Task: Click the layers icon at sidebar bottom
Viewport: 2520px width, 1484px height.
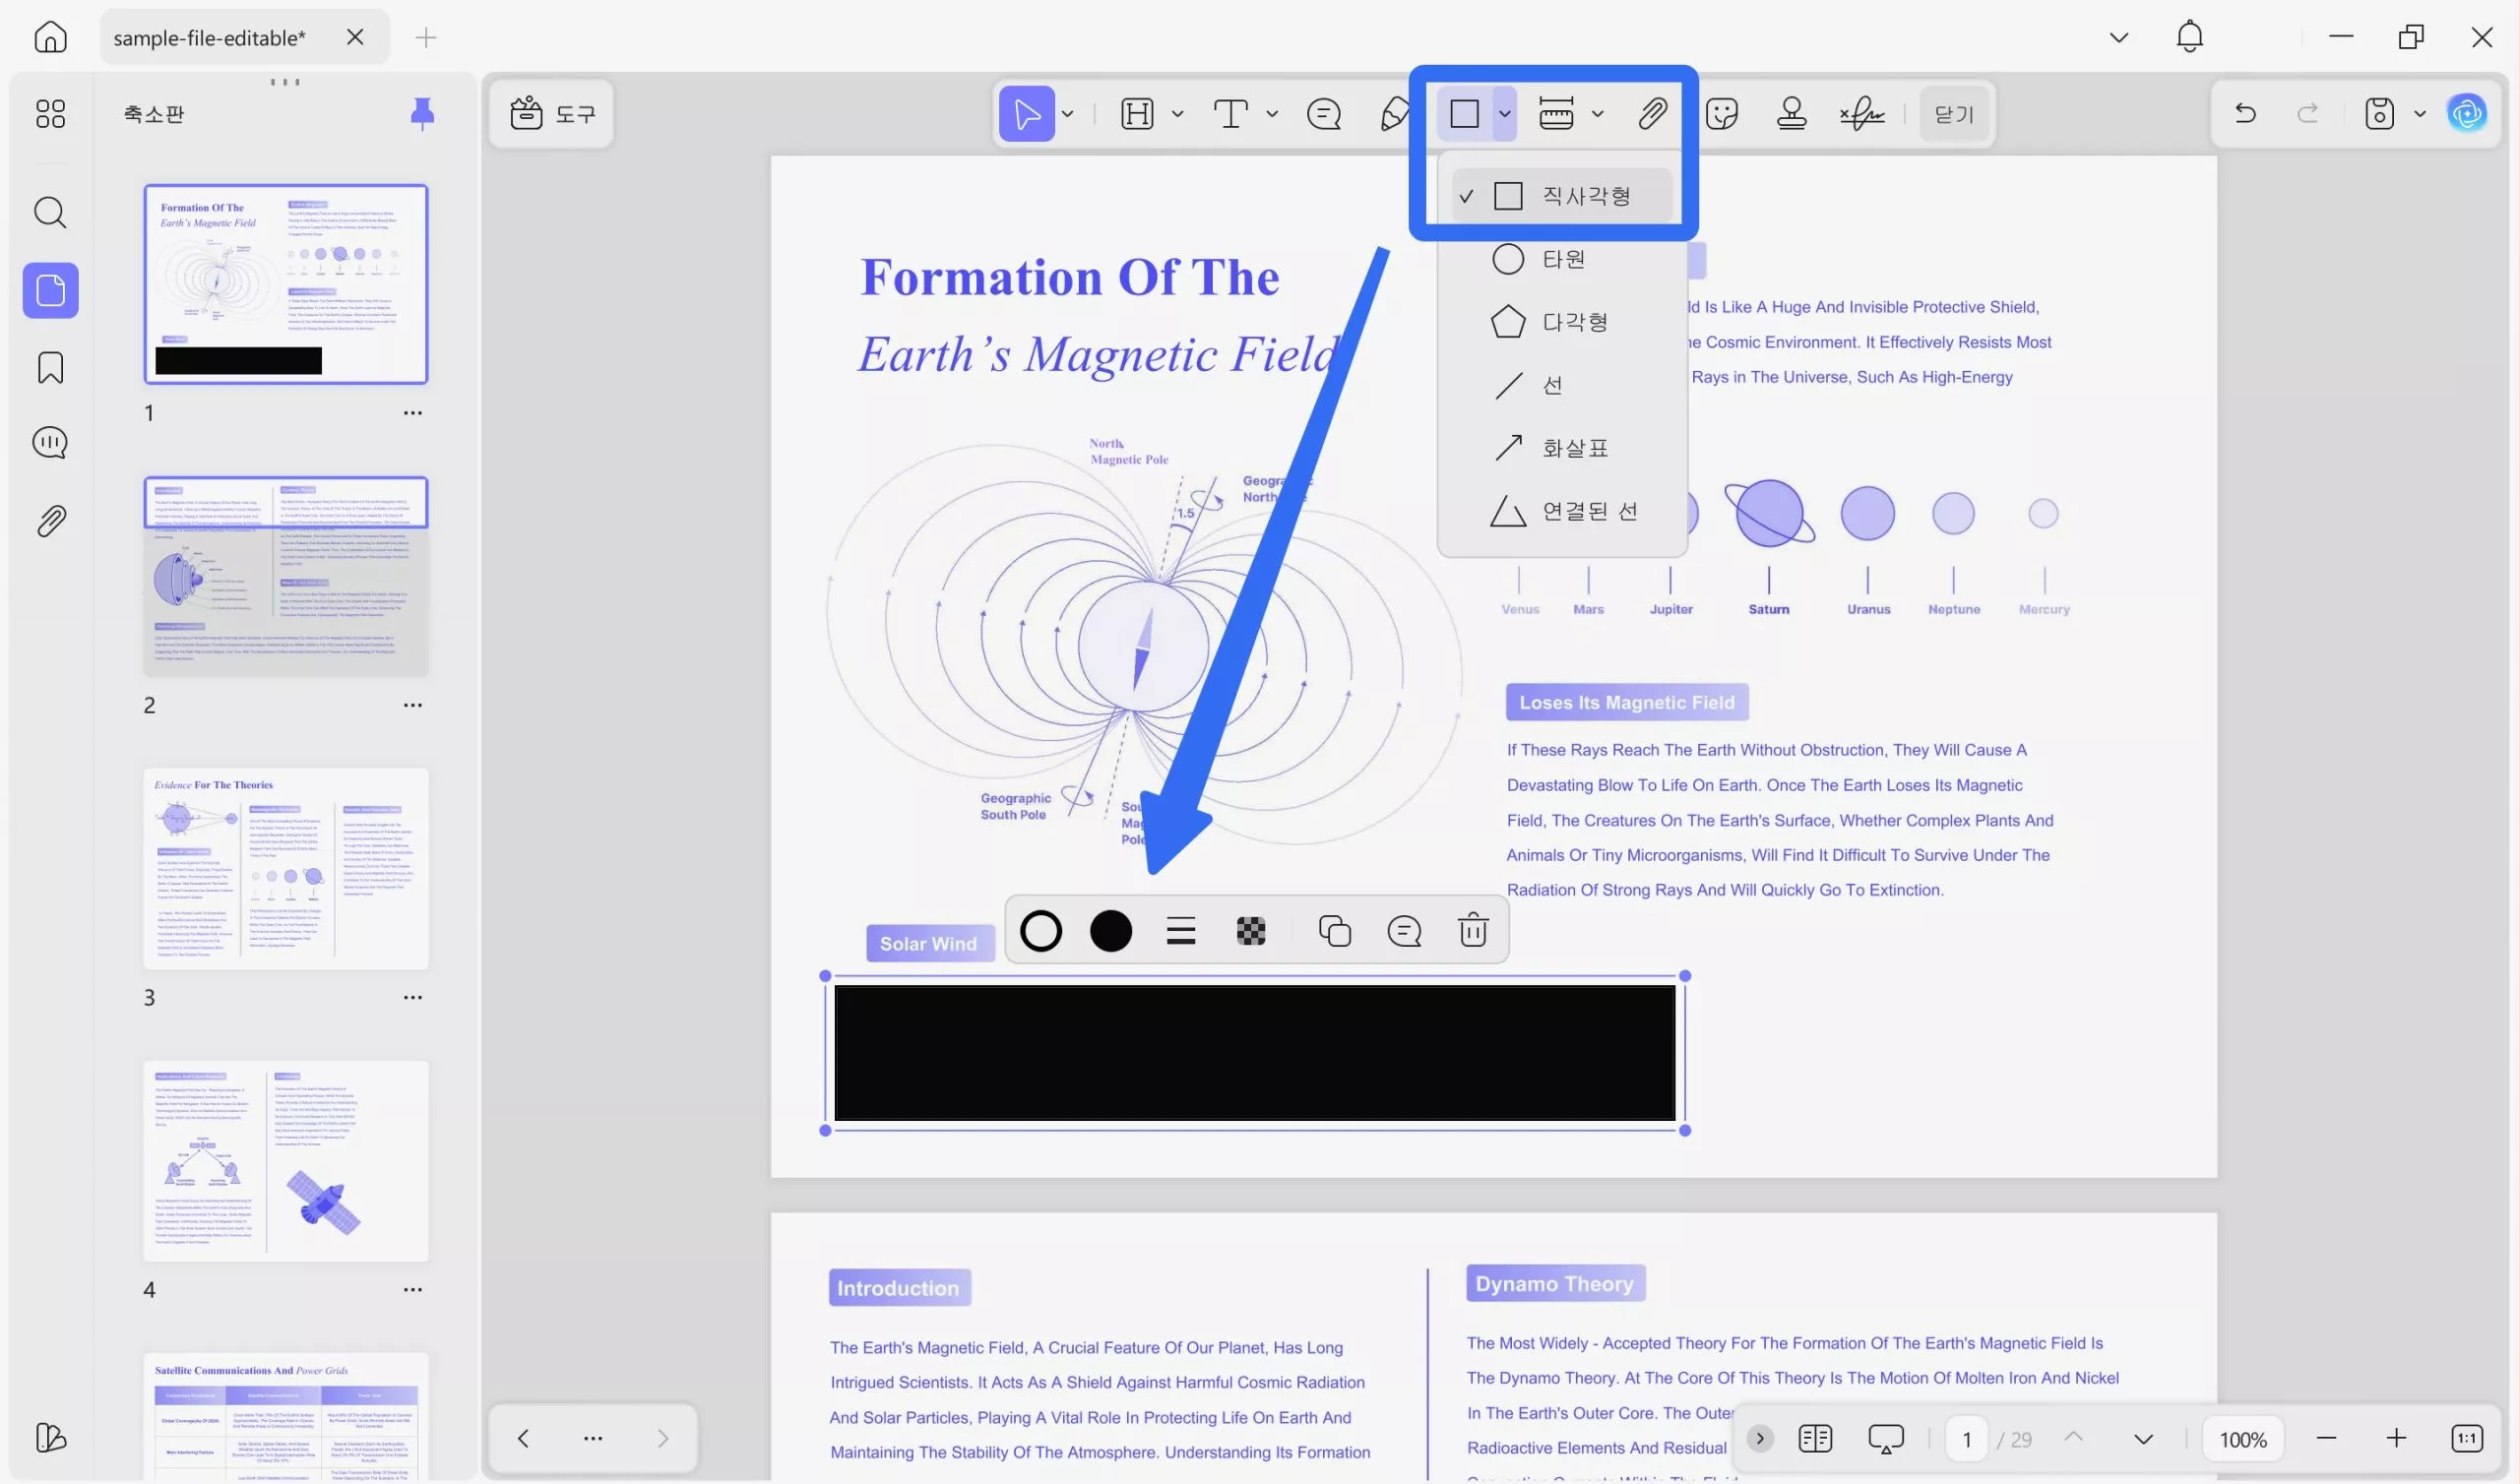Action: 50,1437
